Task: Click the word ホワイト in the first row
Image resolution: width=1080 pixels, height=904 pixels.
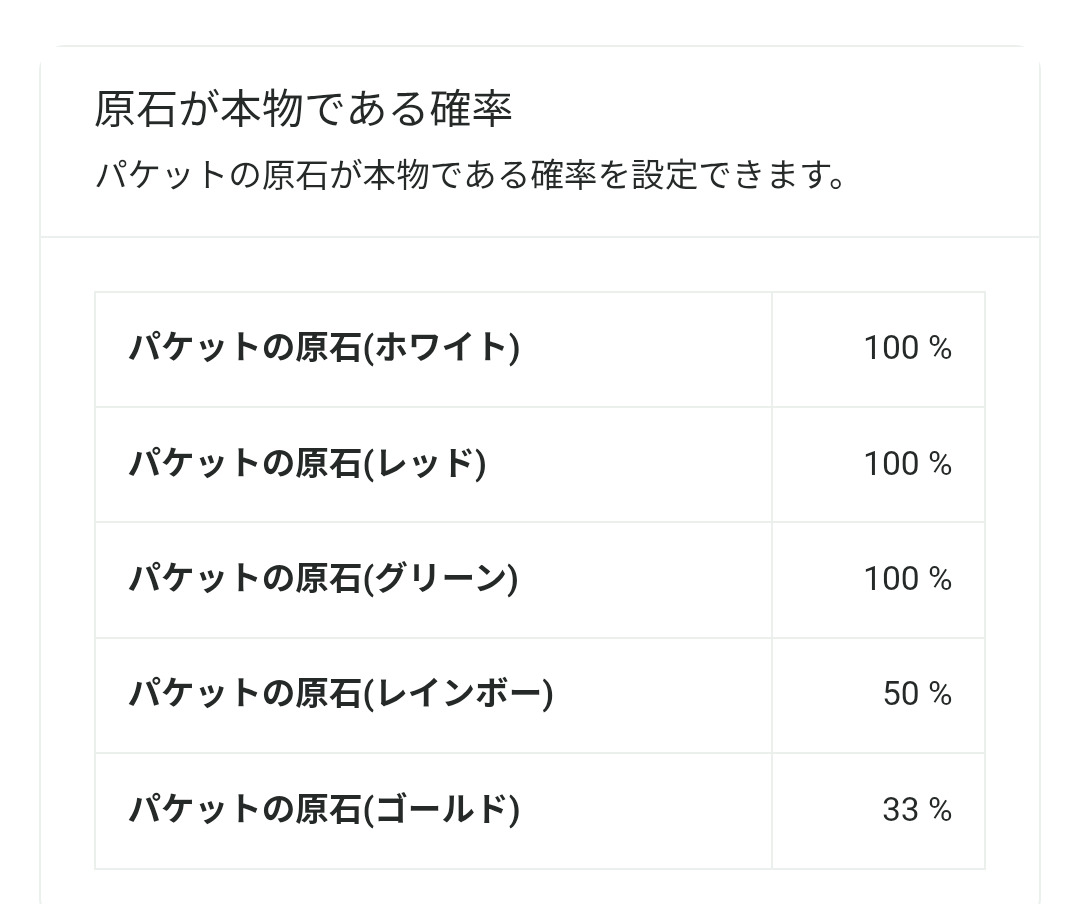Action: (x=442, y=349)
